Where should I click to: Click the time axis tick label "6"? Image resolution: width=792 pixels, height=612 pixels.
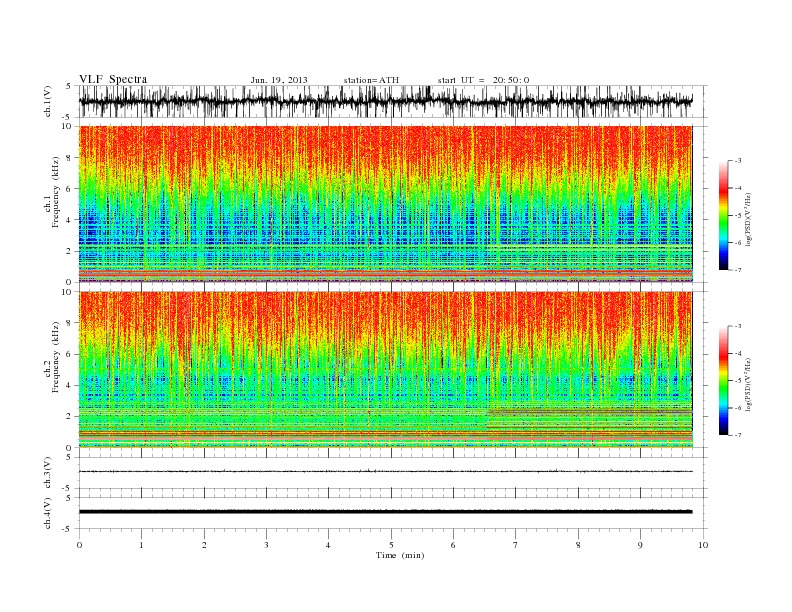tap(453, 545)
